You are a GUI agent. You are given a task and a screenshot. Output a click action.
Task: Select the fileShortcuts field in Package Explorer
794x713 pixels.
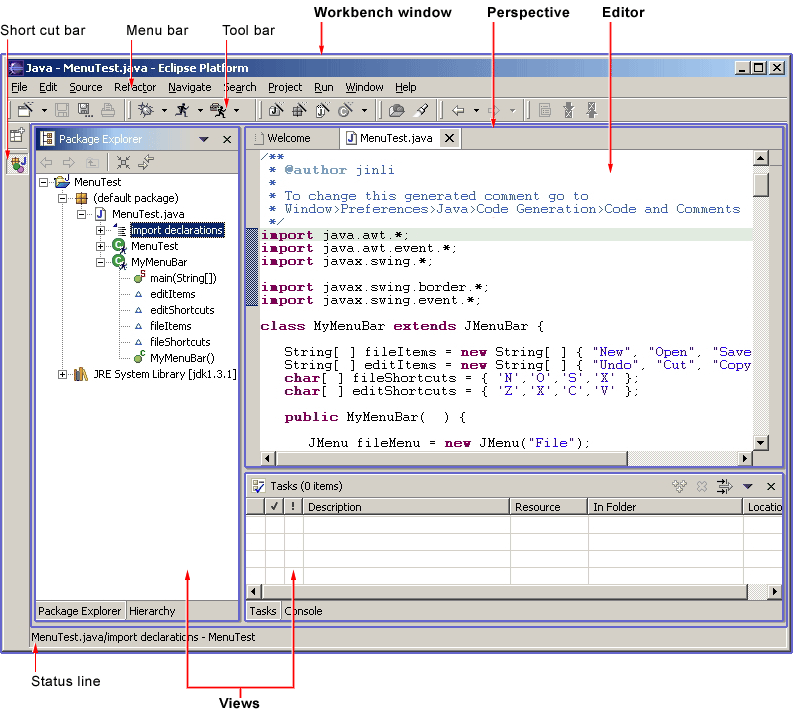[180, 342]
